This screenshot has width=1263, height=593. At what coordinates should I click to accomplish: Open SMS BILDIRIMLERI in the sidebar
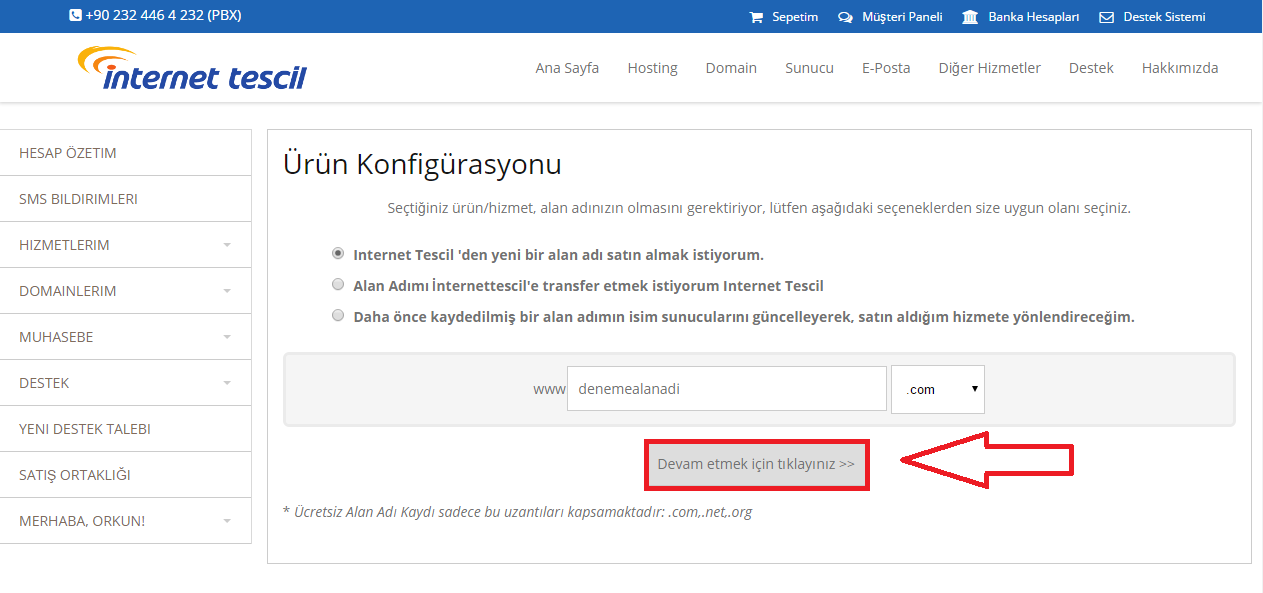(x=125, y=199)
